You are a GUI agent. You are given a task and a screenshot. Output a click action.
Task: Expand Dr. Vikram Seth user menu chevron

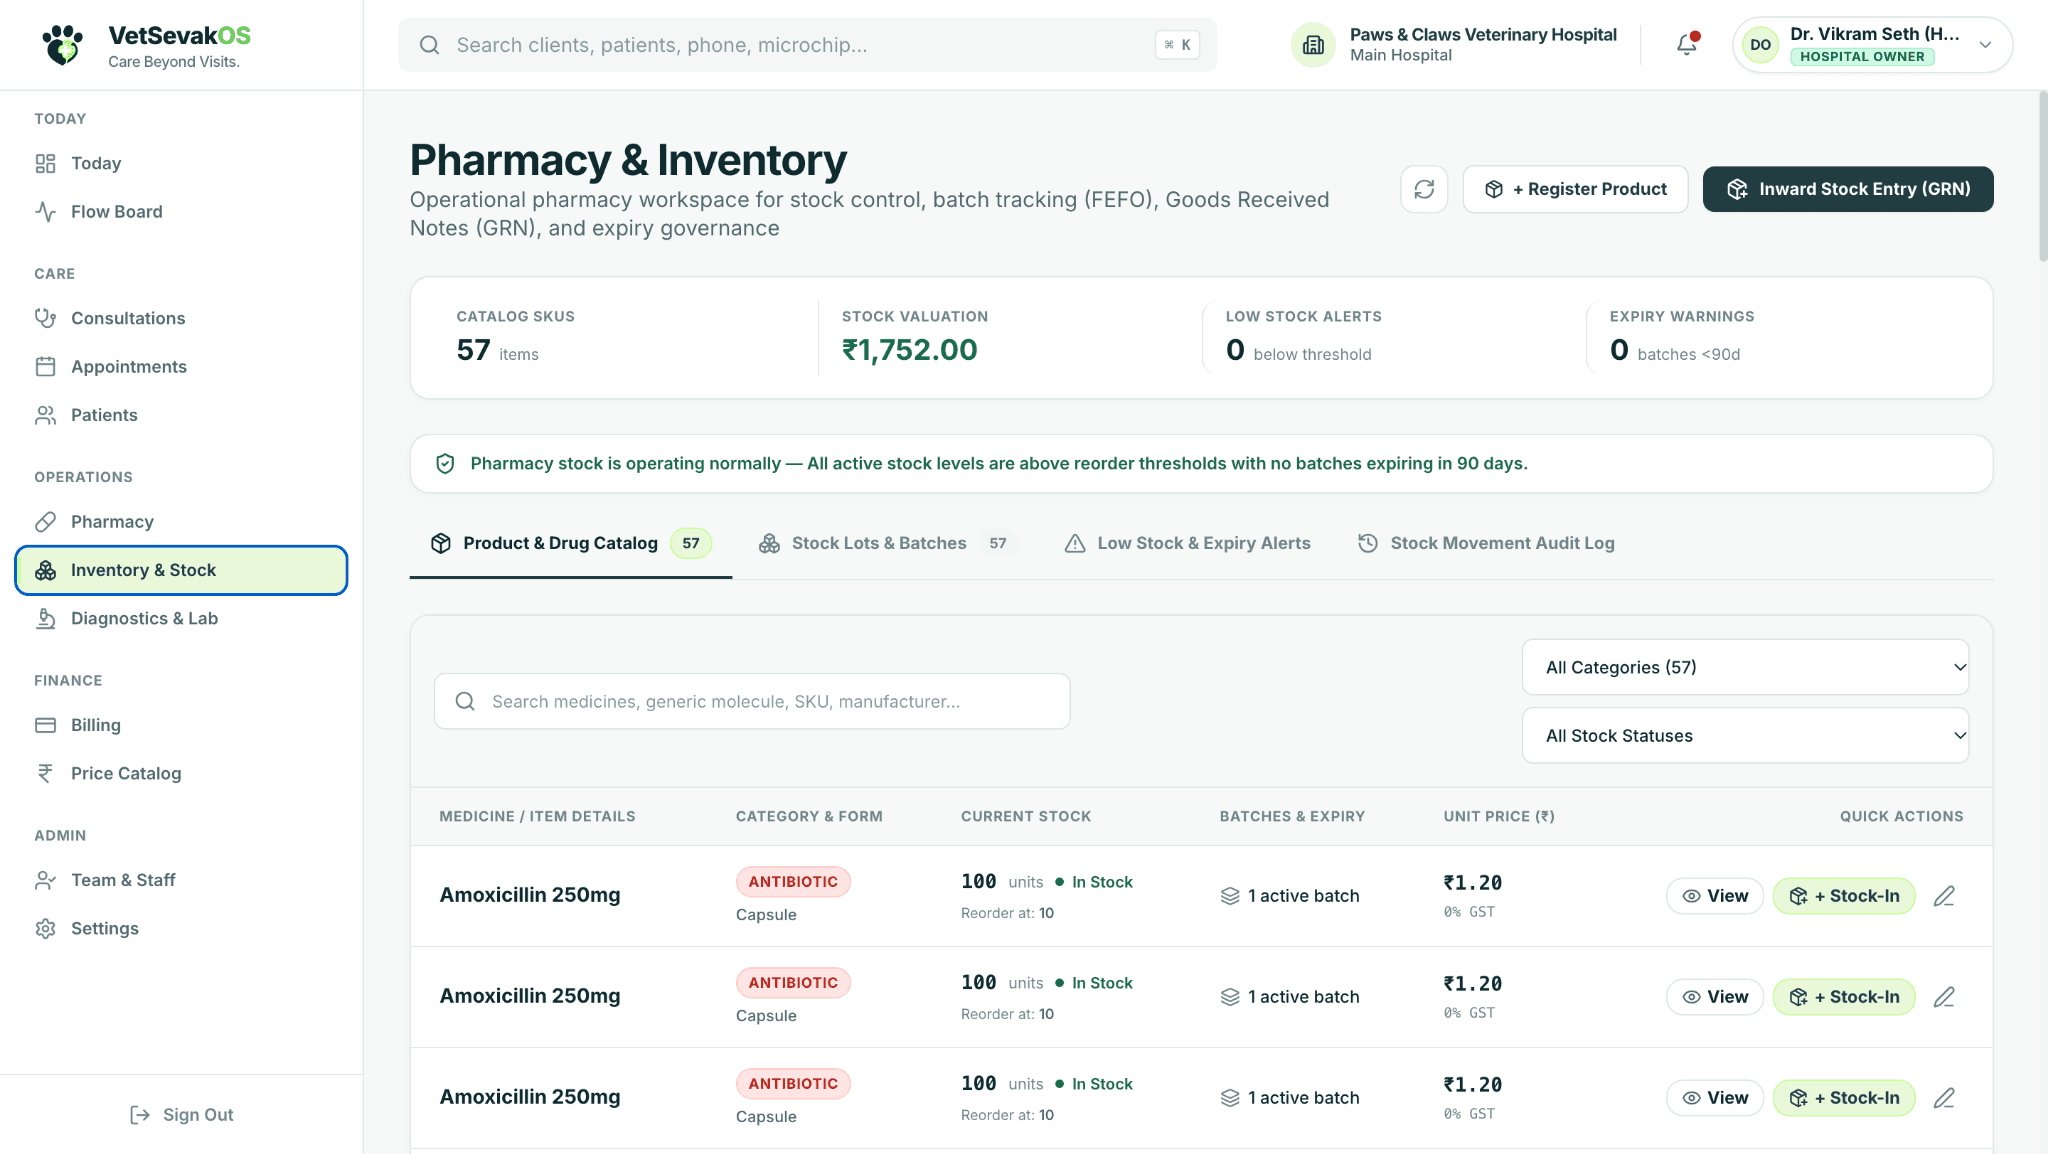point(1986,45)
